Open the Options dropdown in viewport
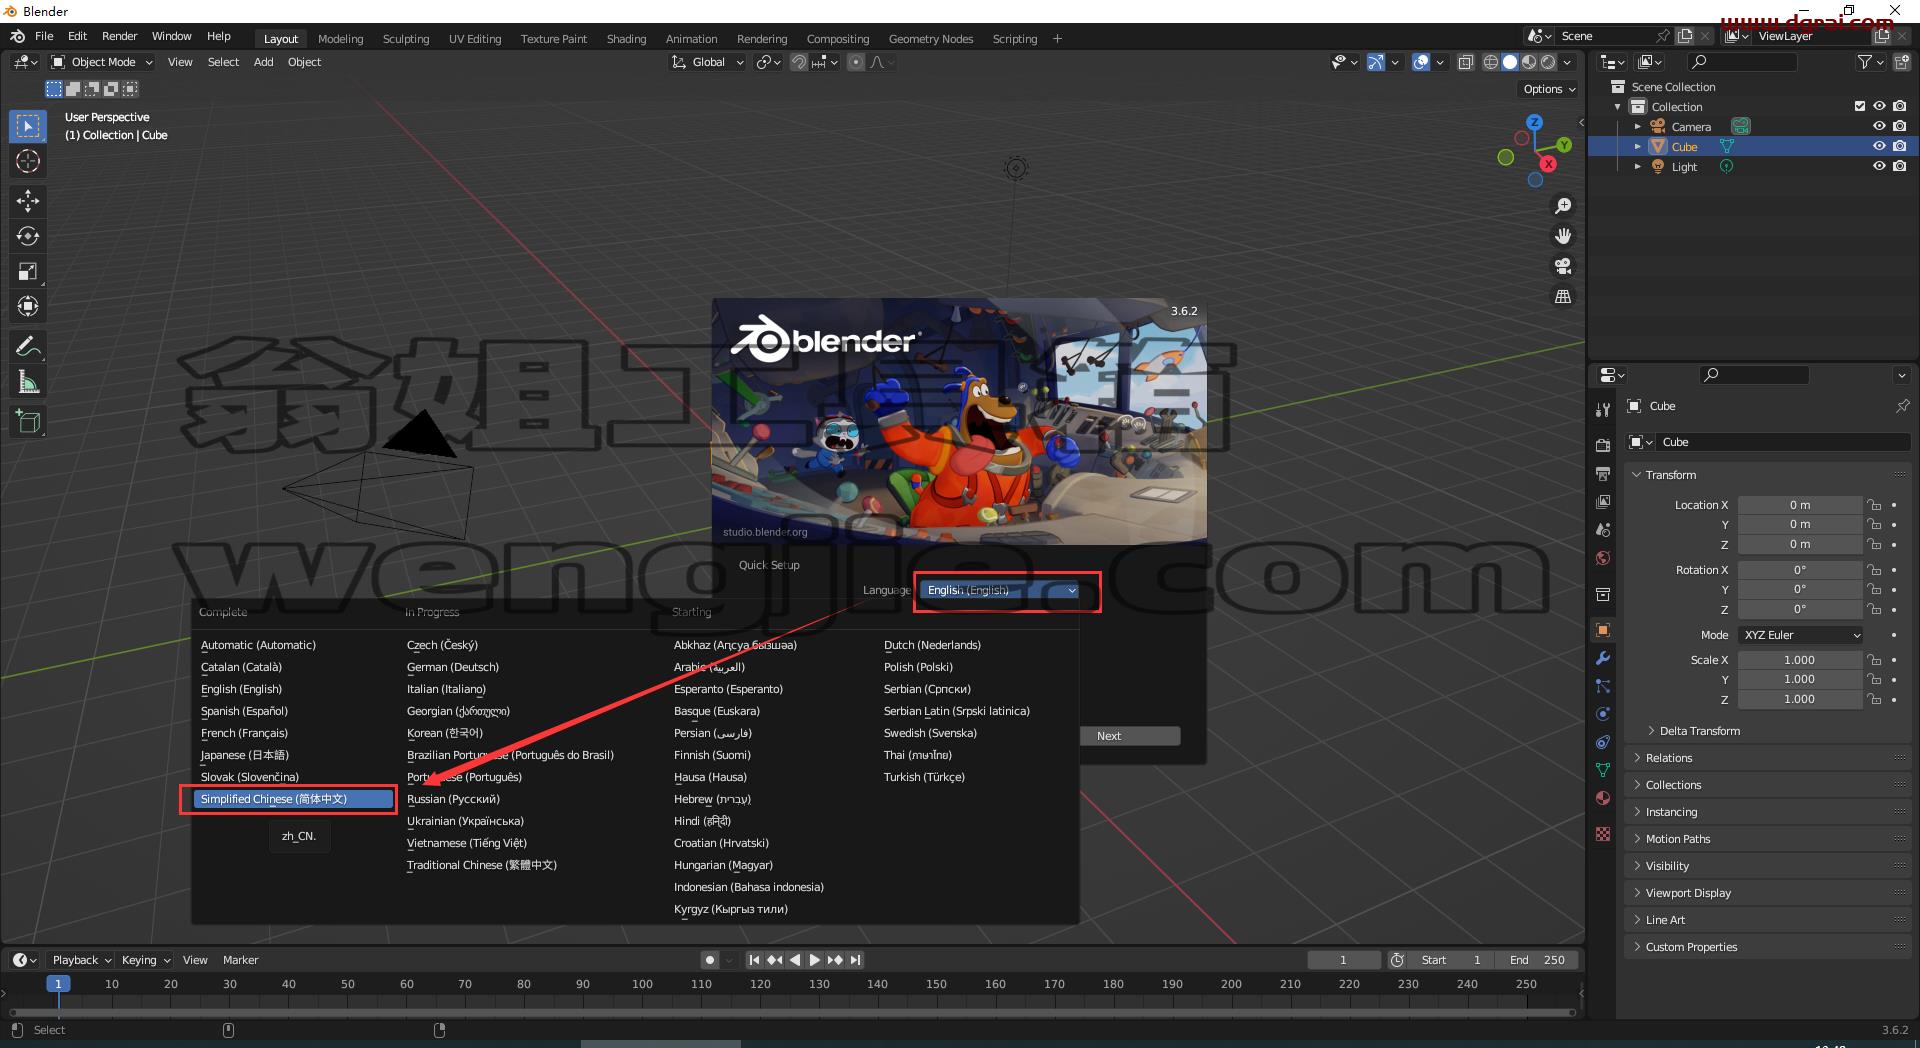The image size is (1920, 1048). tap(1549, 89)
